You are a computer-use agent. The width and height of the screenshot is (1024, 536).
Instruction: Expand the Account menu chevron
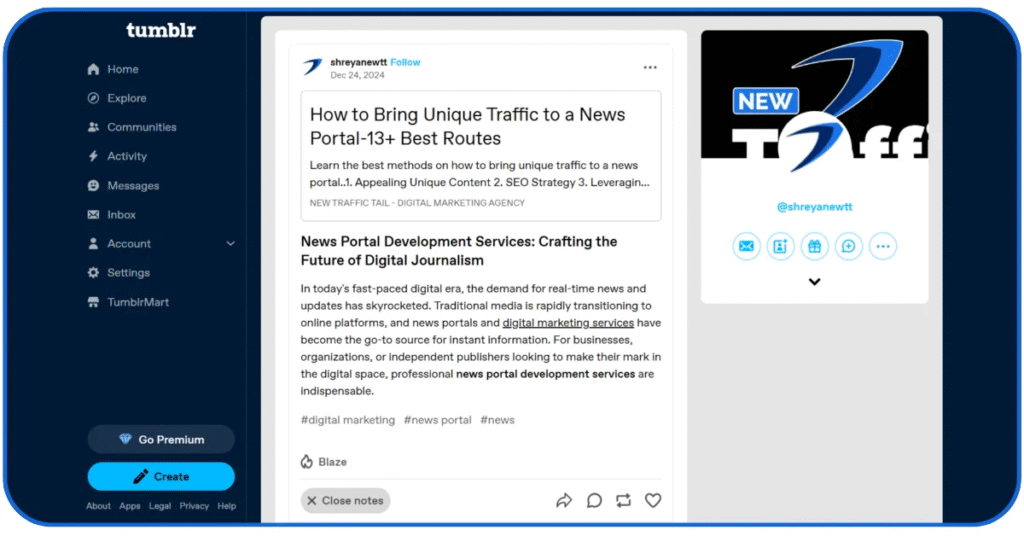[231, 244]
